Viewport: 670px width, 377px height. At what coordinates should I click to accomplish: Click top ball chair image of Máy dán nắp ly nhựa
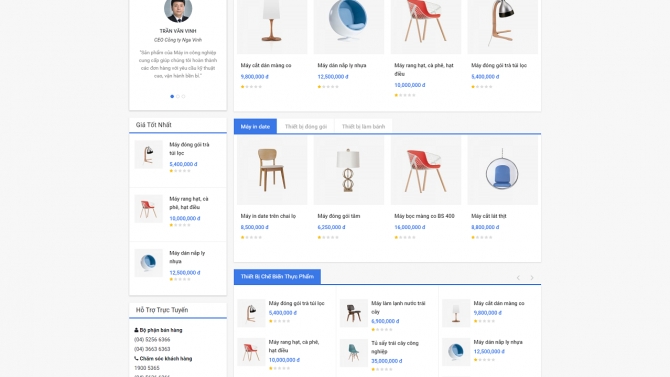click(349, 27)
